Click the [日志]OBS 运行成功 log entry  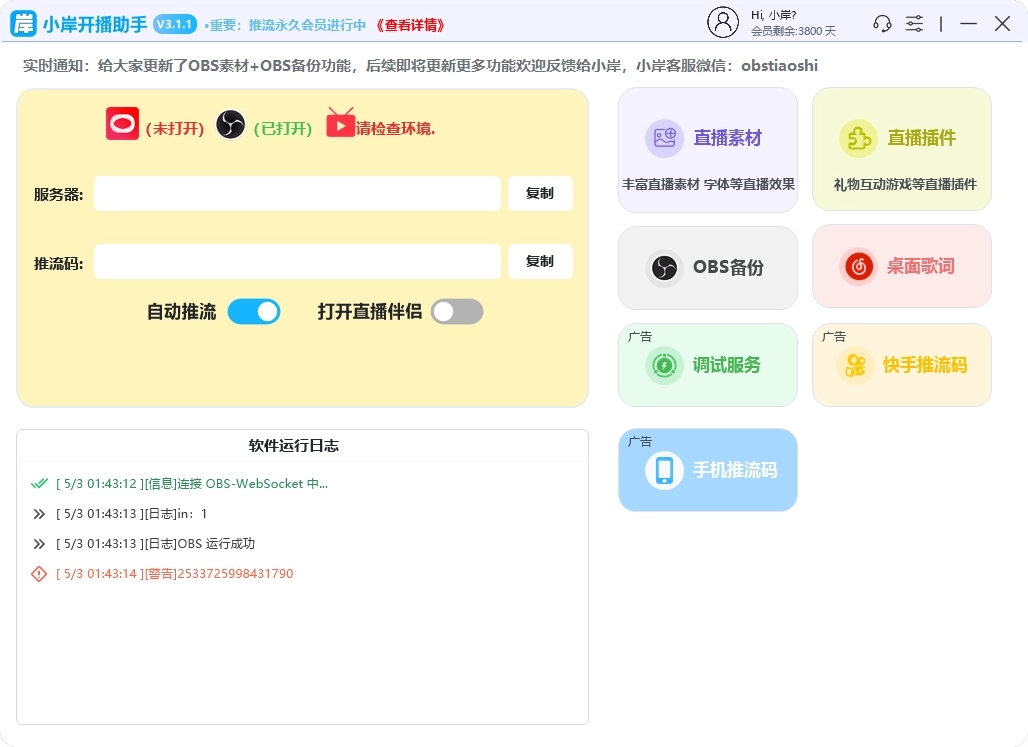[x=155, y=544]
